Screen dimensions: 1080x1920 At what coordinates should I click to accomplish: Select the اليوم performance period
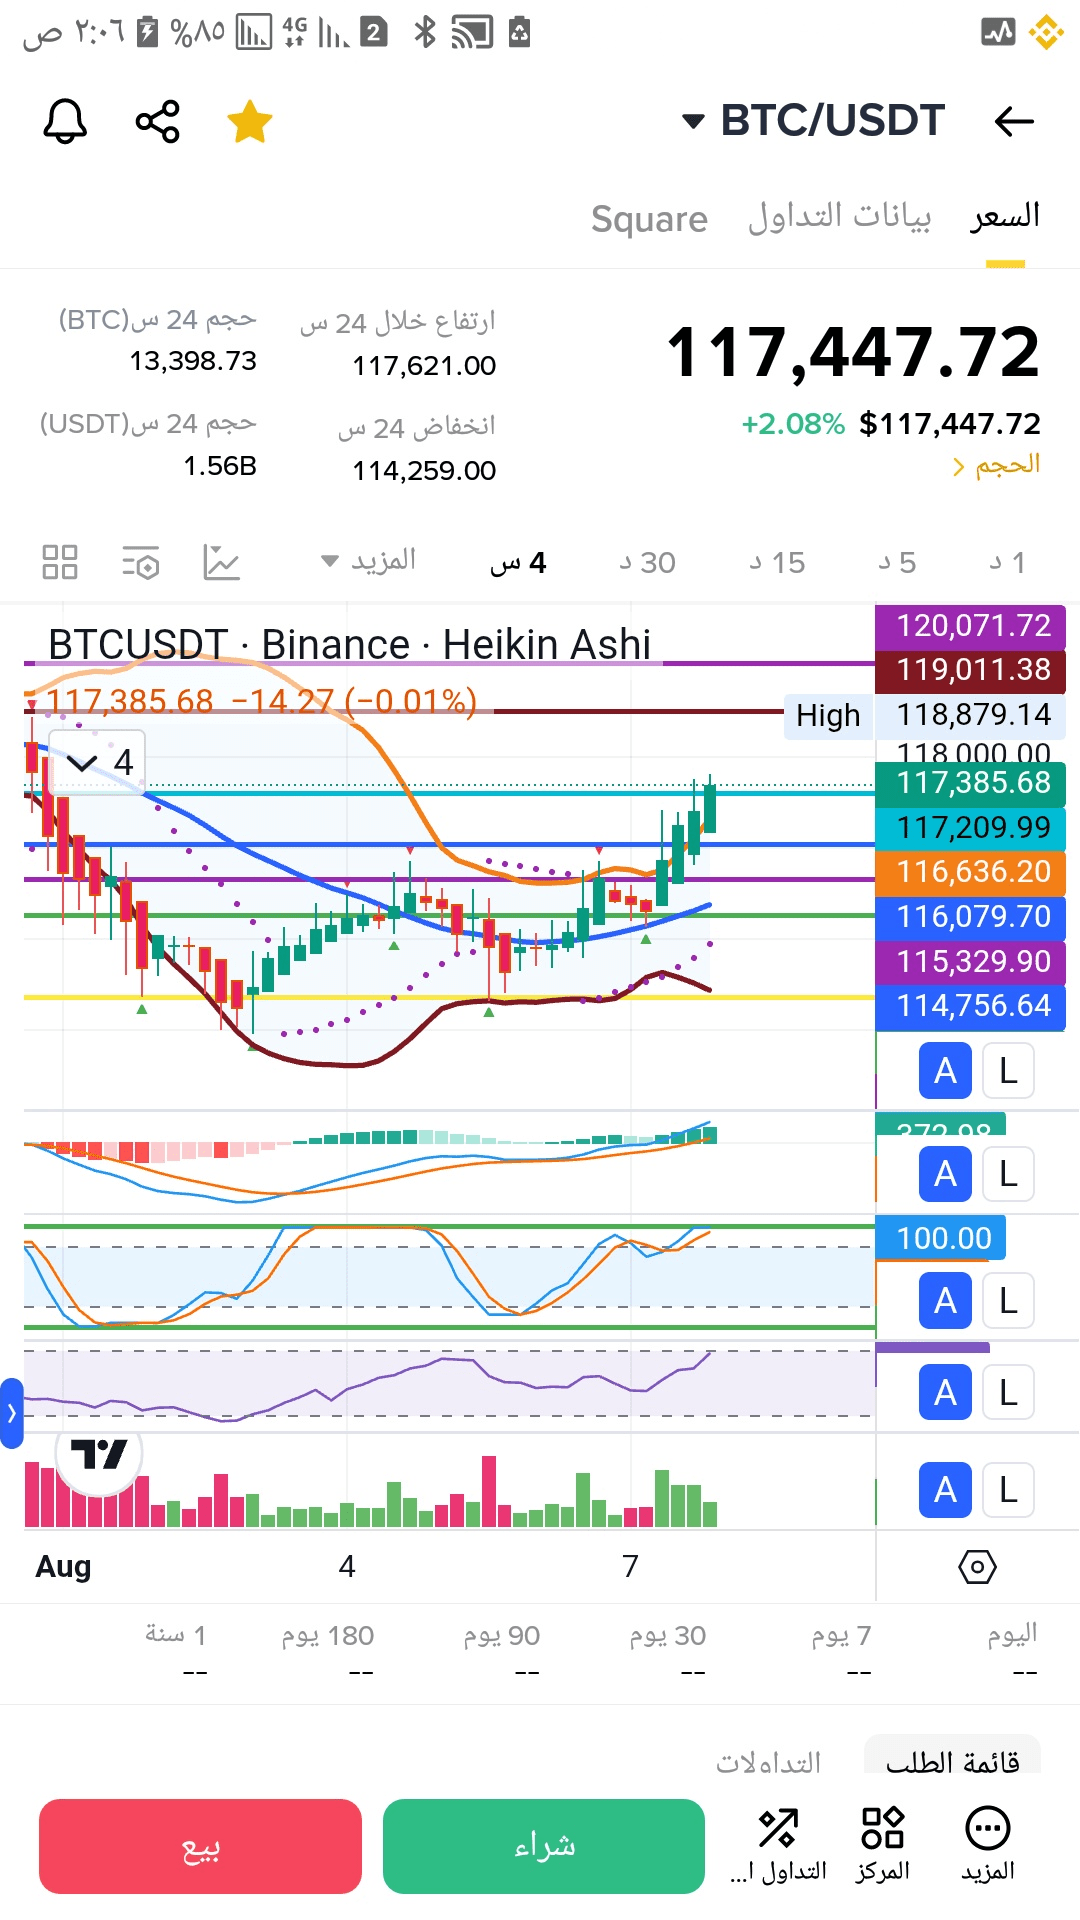1013,1650
